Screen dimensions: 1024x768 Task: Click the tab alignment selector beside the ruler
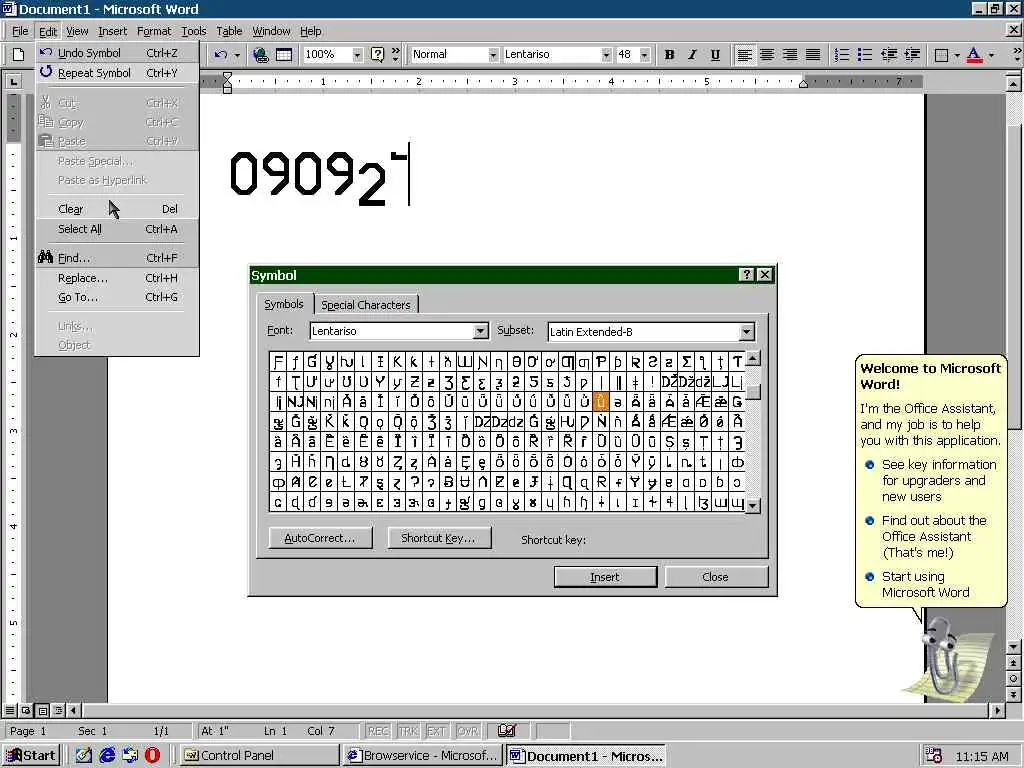(13, 81)
